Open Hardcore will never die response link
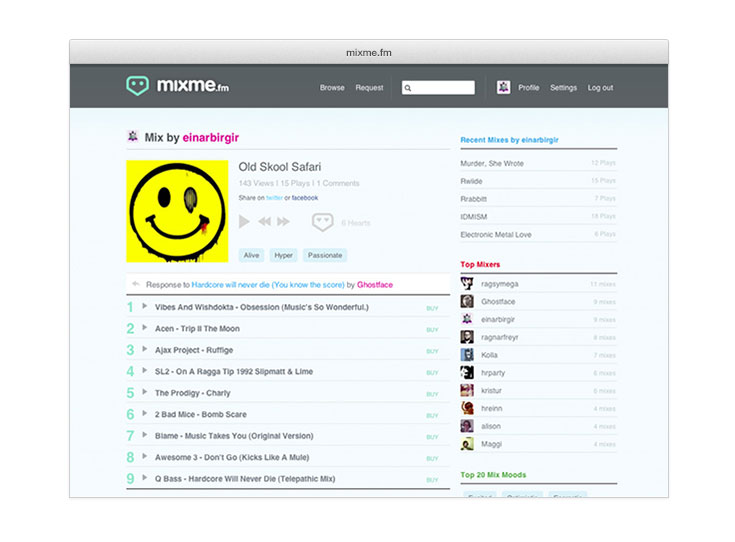 268,285
